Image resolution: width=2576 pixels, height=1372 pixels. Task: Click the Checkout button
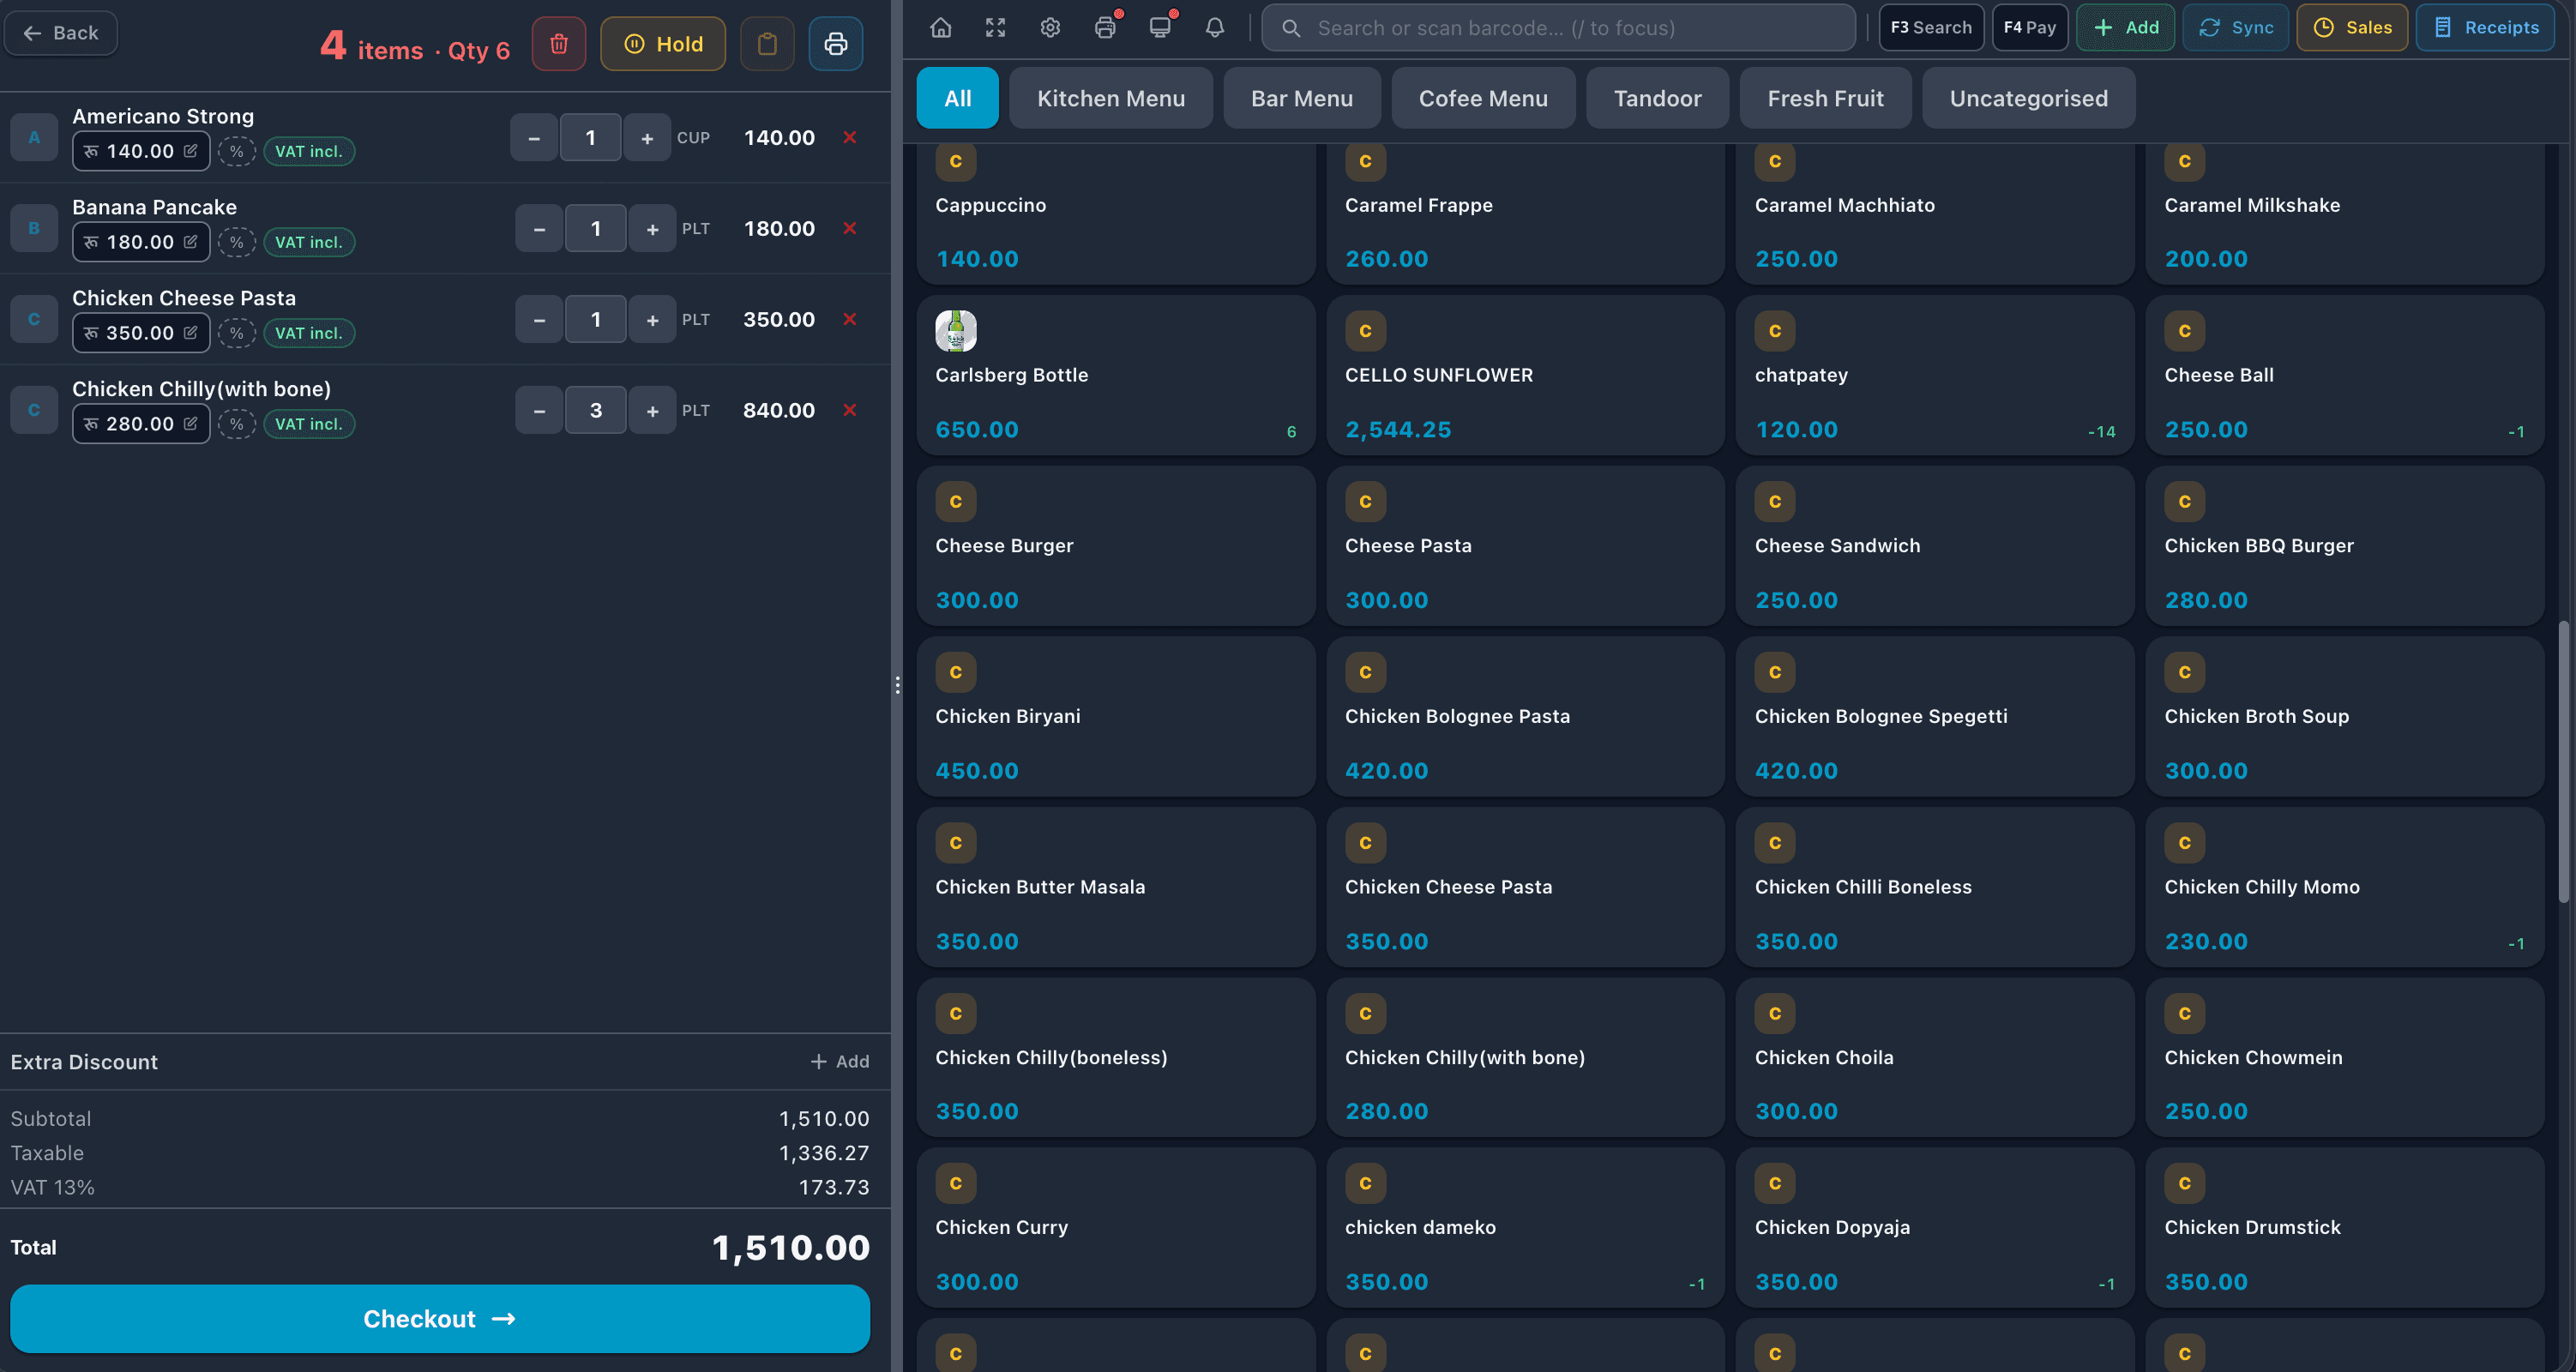coord(440,1319)
